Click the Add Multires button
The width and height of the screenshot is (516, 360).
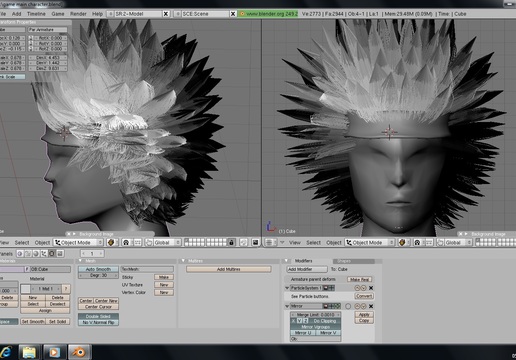coord(229,269)
